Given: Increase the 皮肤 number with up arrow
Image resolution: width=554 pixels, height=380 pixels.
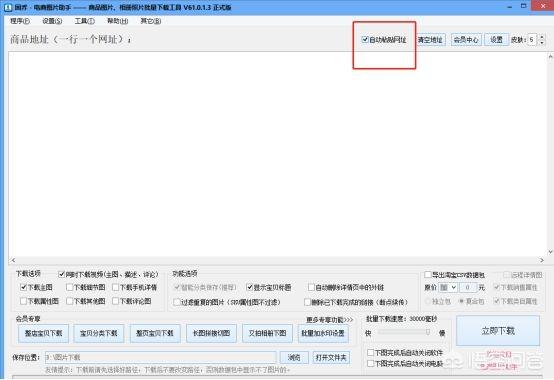Looking at the screenshot, I should pyautogui.click(x=542, y=36).
